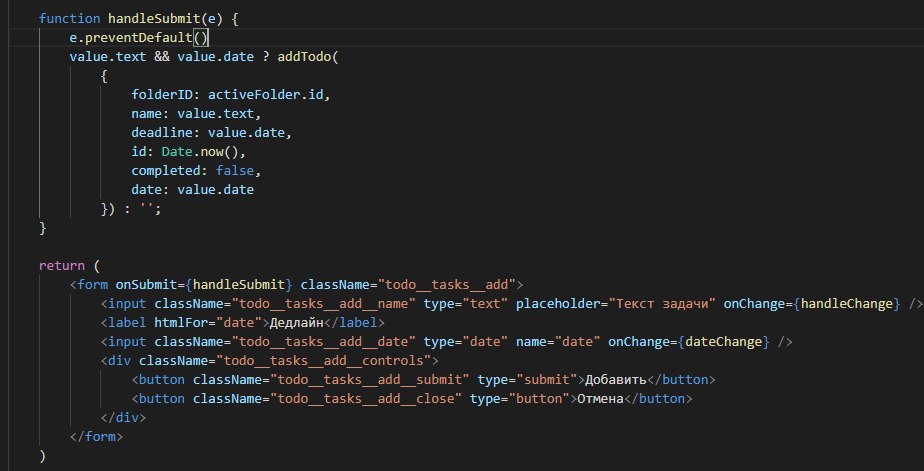Click the handleChange handler reference
Viewport: 924px width, 471px height.
pyautogui.click(x=847, y=304)
